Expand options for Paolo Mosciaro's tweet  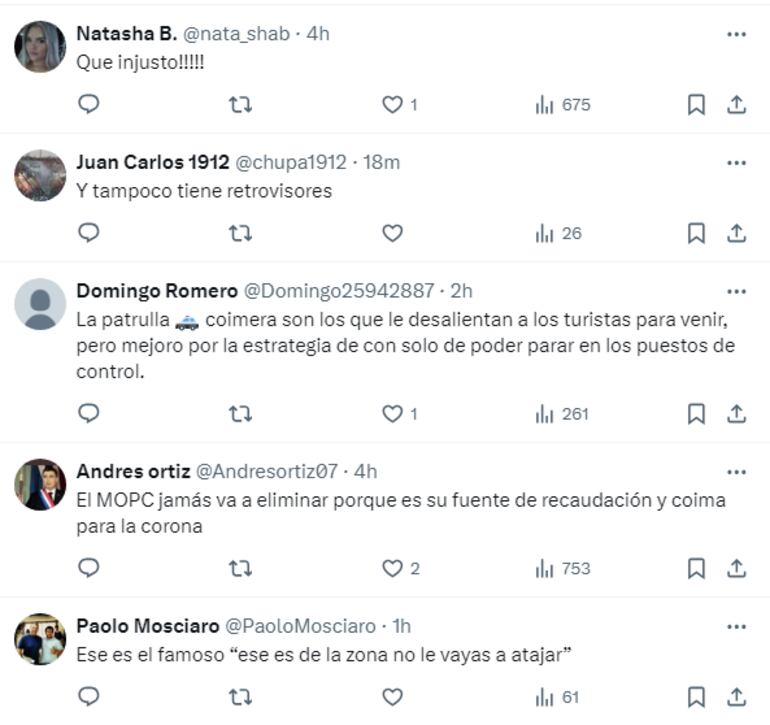point(737,627)
